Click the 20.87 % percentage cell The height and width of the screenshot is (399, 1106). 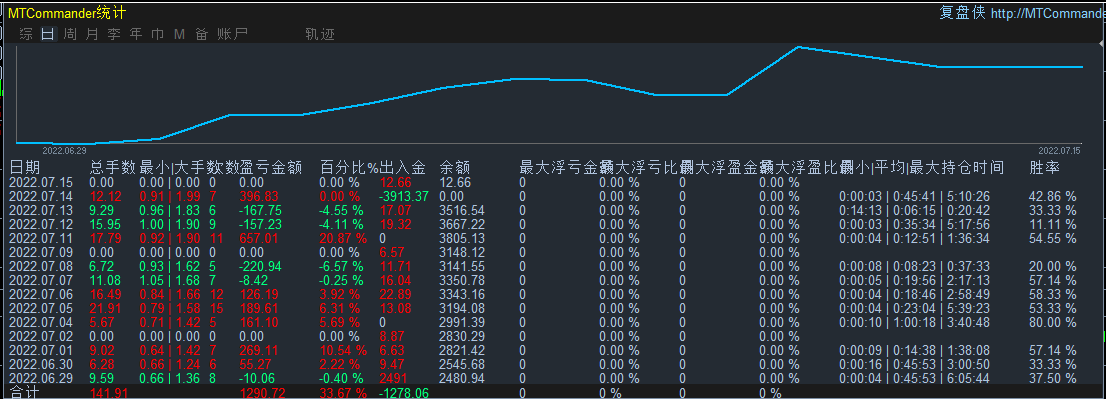click(x=344, y=238)
